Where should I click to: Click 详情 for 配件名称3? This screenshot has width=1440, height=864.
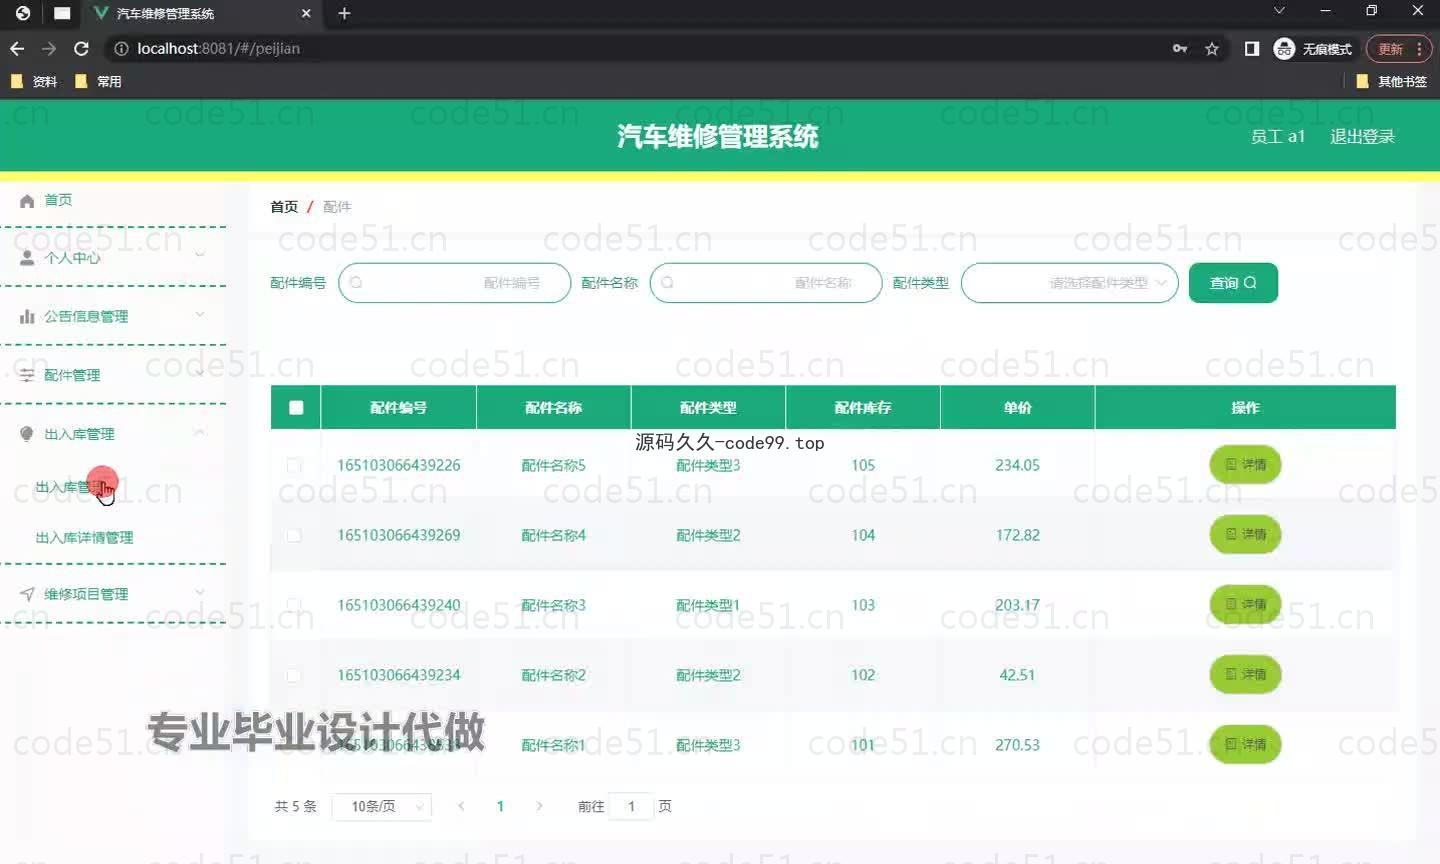pyautogui.click(x=1245, y=604)
